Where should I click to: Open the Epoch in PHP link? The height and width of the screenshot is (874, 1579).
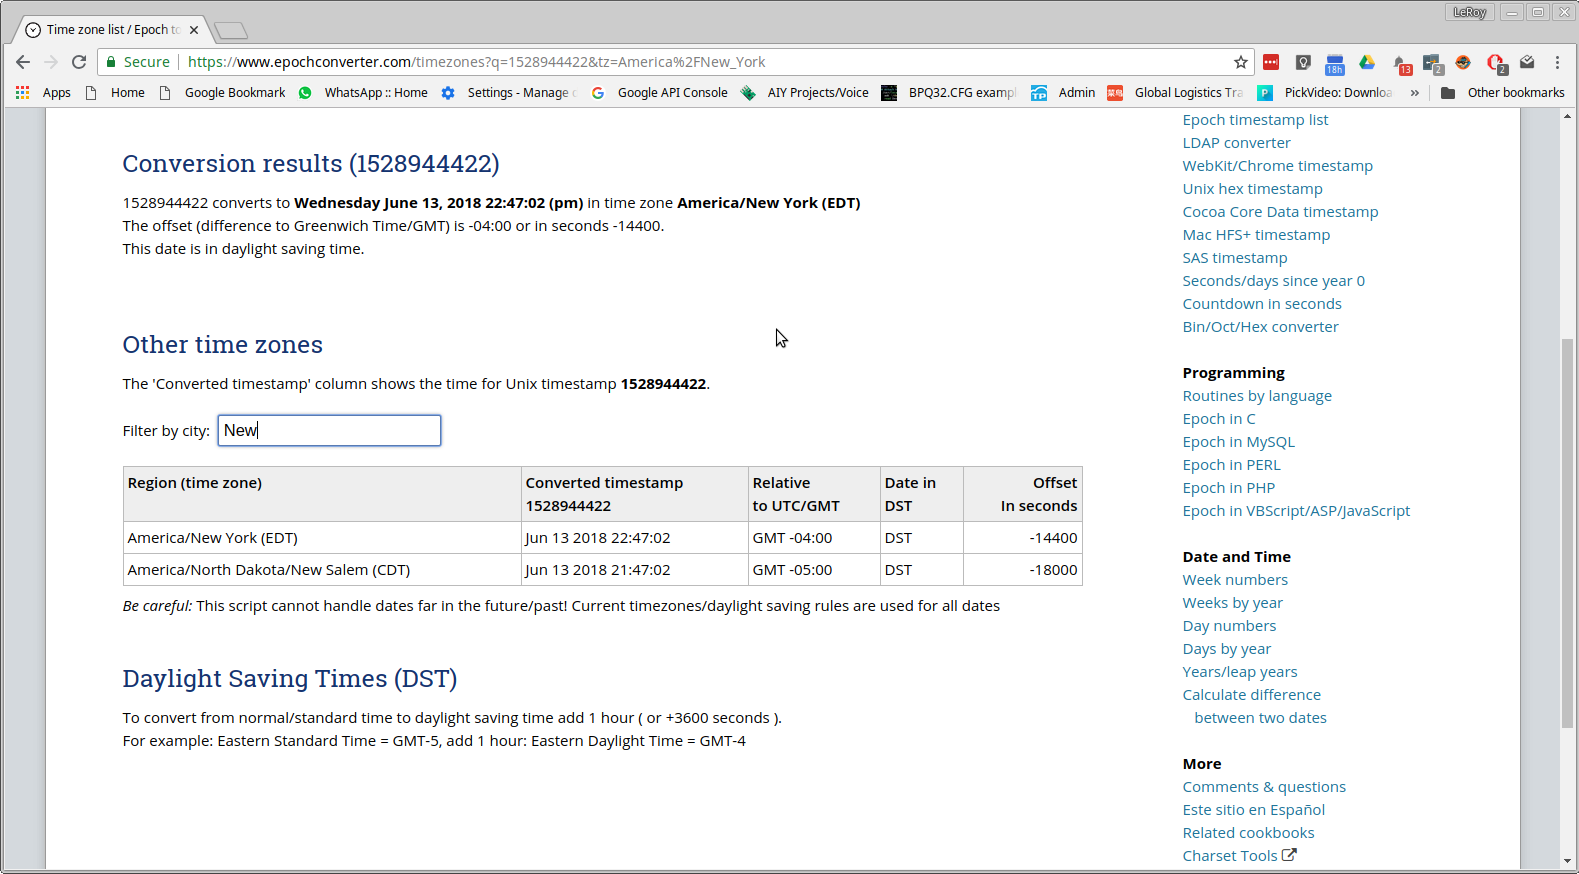[x=1228, y=488]
